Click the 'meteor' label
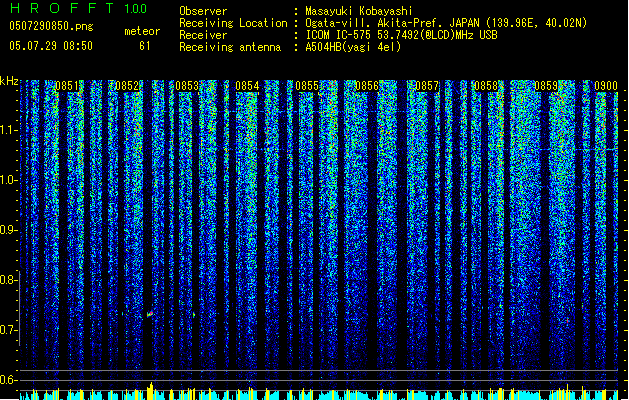Viewport: 629px width, 400px height. 142,31
